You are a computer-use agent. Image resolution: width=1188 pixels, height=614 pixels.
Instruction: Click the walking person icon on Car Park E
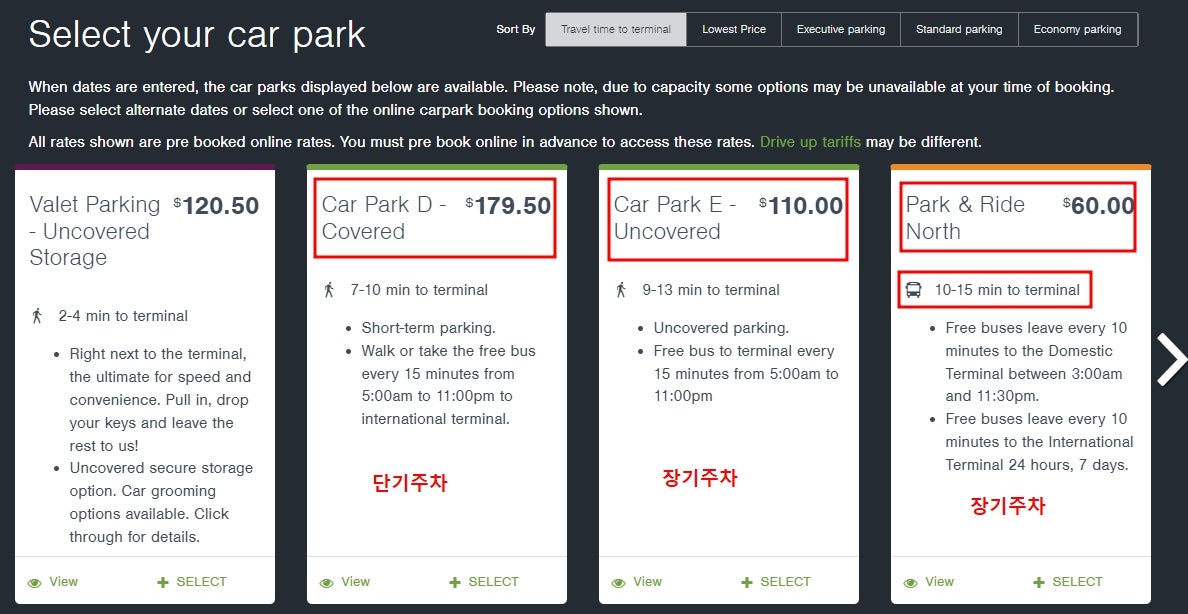(621, 290)
